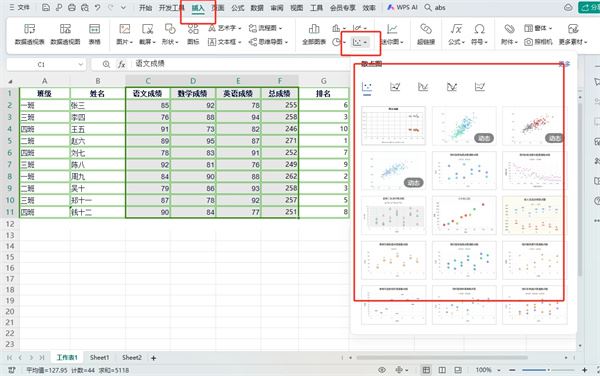Click the Redo arrow icon
Viewport: 600px width, 376px height.
[111, 7]
